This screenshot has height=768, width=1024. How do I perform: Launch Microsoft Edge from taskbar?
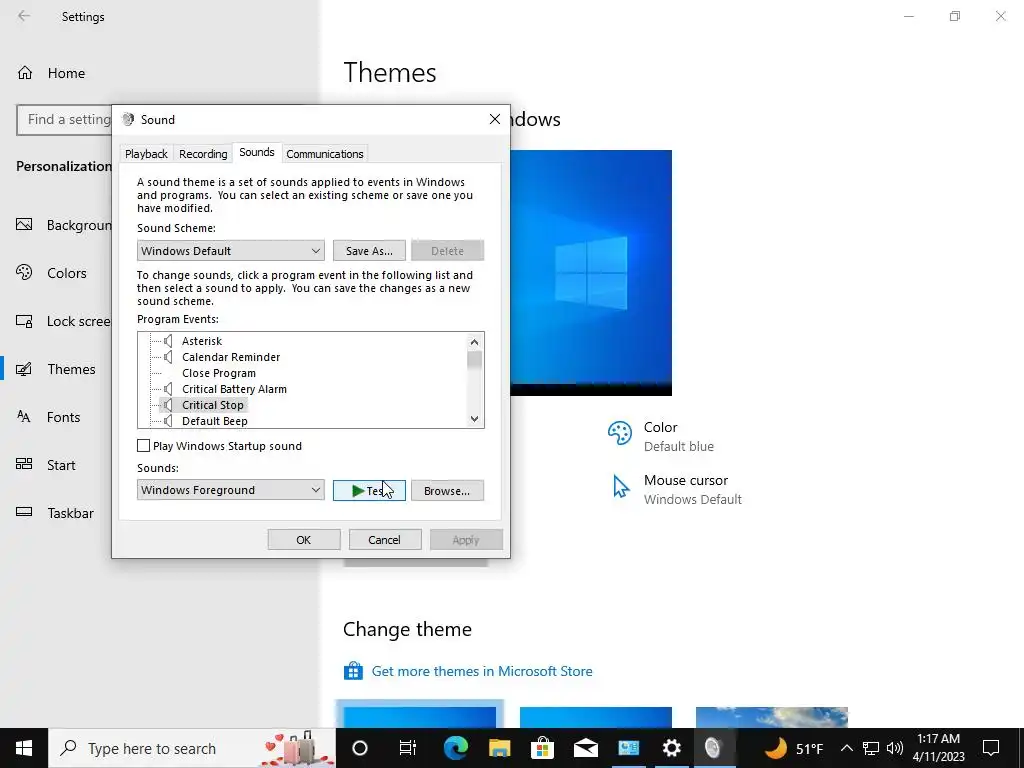[456, 748]
